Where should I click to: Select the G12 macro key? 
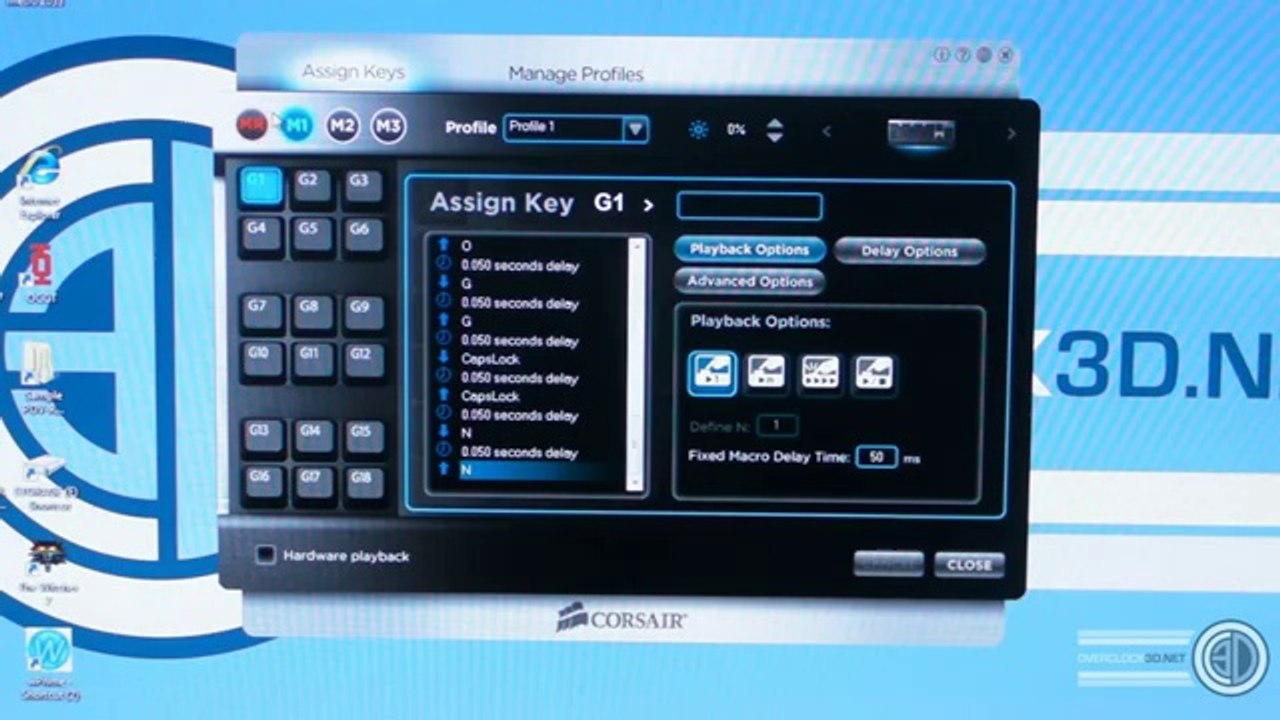click(362, 360)
